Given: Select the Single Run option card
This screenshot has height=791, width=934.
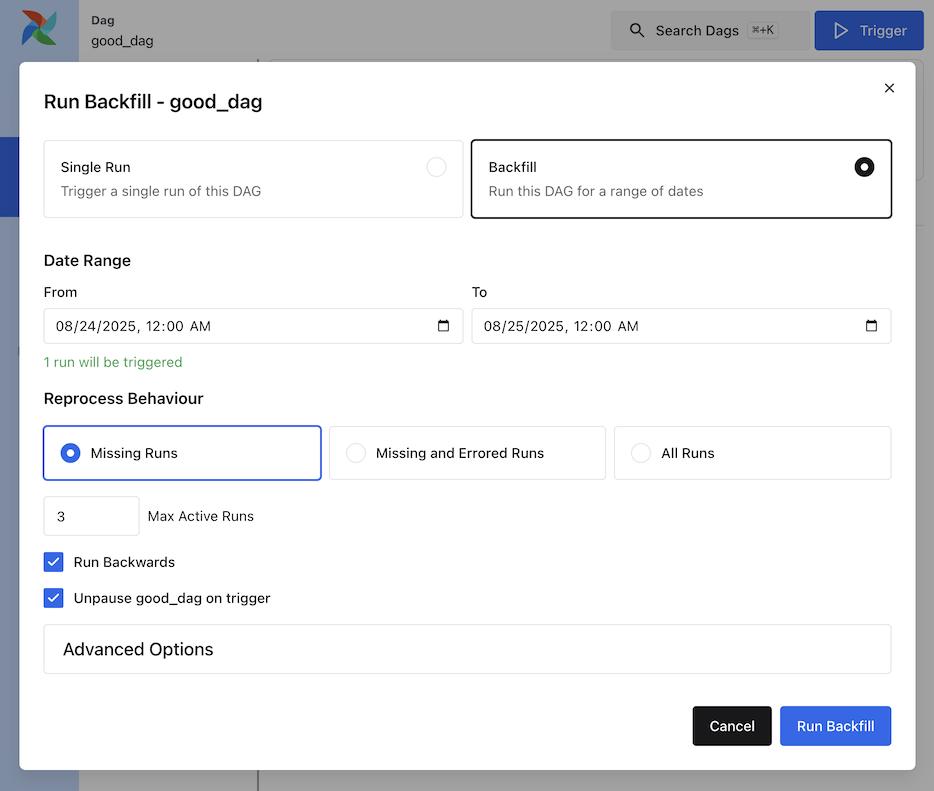Looking at the screenshot, I should (253, 179).
